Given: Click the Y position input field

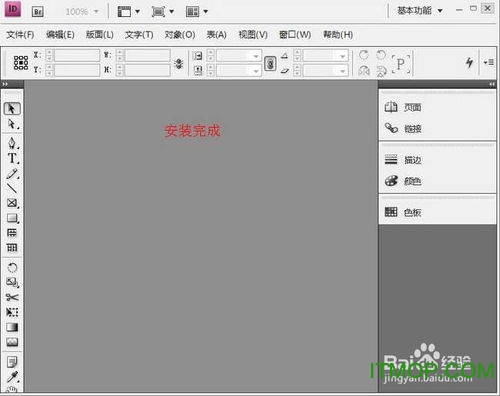Looking at the screenshot, I should click(x=77, y=70).
